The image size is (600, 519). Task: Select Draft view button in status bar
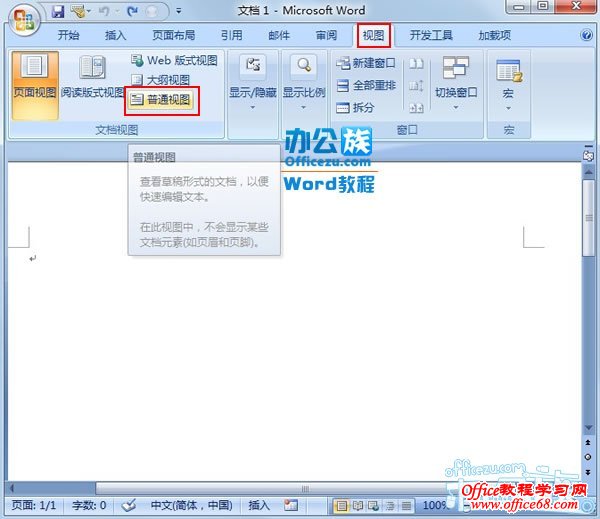pyautogui.click(x=406, y=506)
